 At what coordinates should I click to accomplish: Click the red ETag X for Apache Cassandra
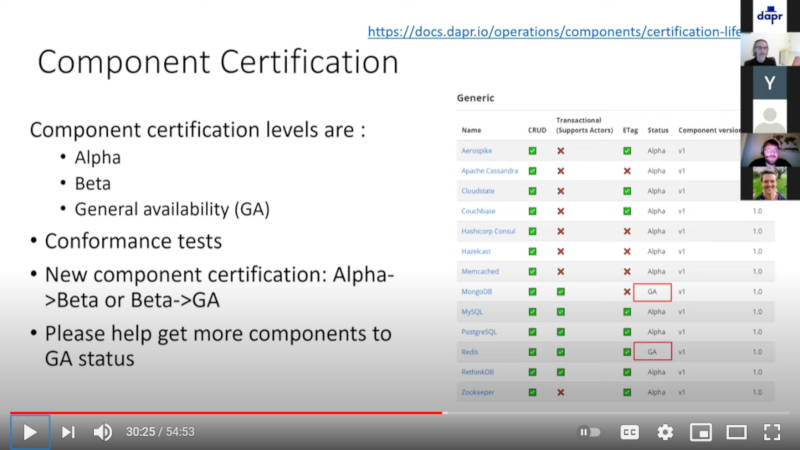coord(627,171)
